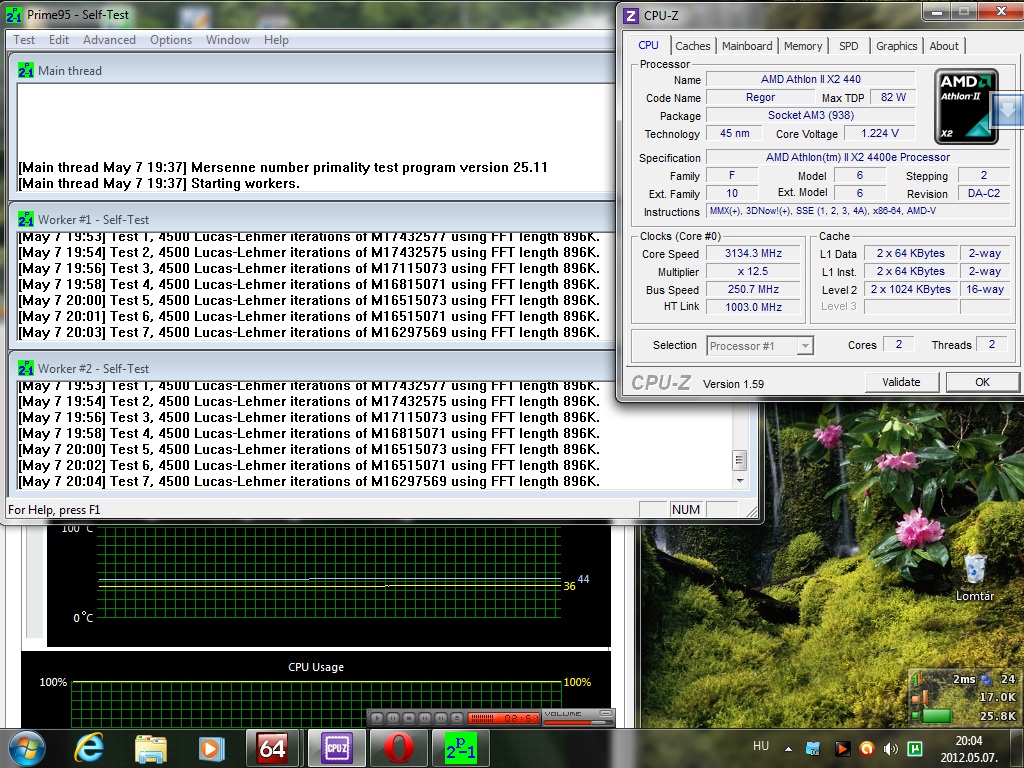
Task: Open Windows Media Player from the taskbar
Action: [211, 748]
